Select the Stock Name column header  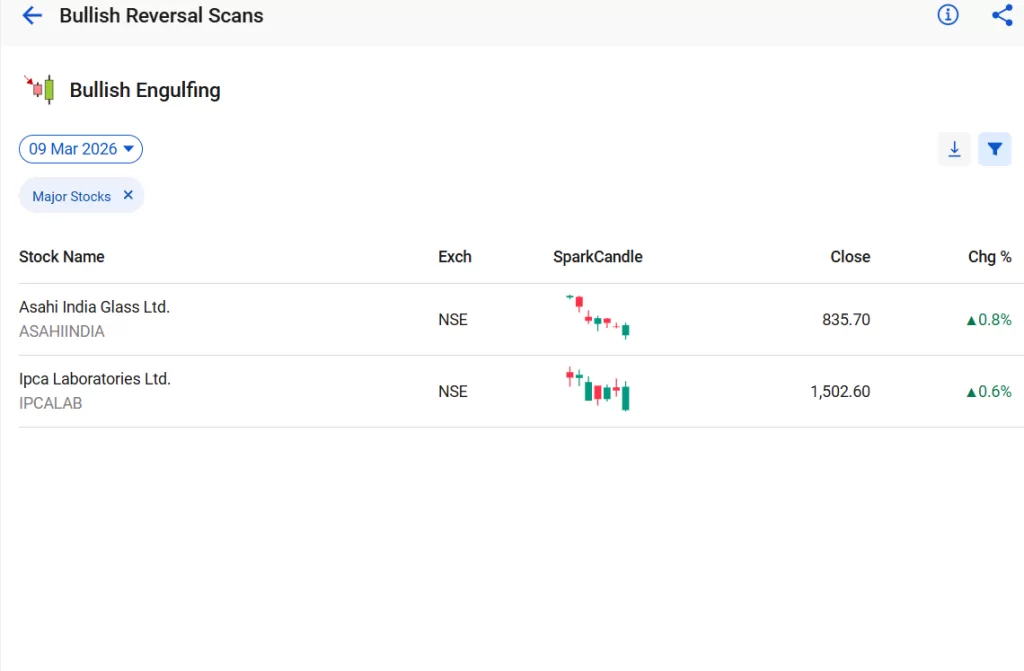(61, 257)
